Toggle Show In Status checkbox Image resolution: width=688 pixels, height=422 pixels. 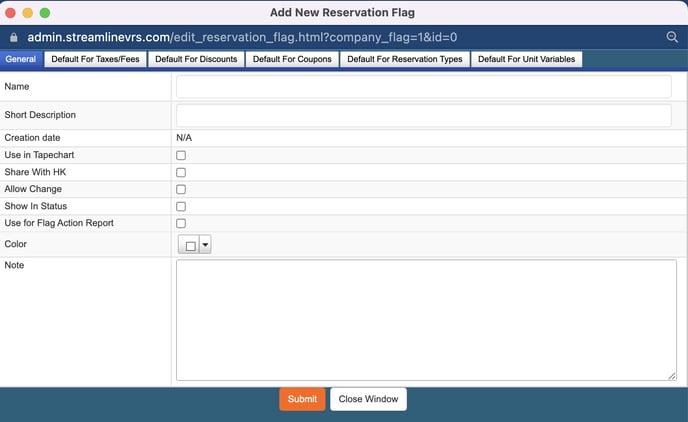pyautogui.click(x=181, y=207)
